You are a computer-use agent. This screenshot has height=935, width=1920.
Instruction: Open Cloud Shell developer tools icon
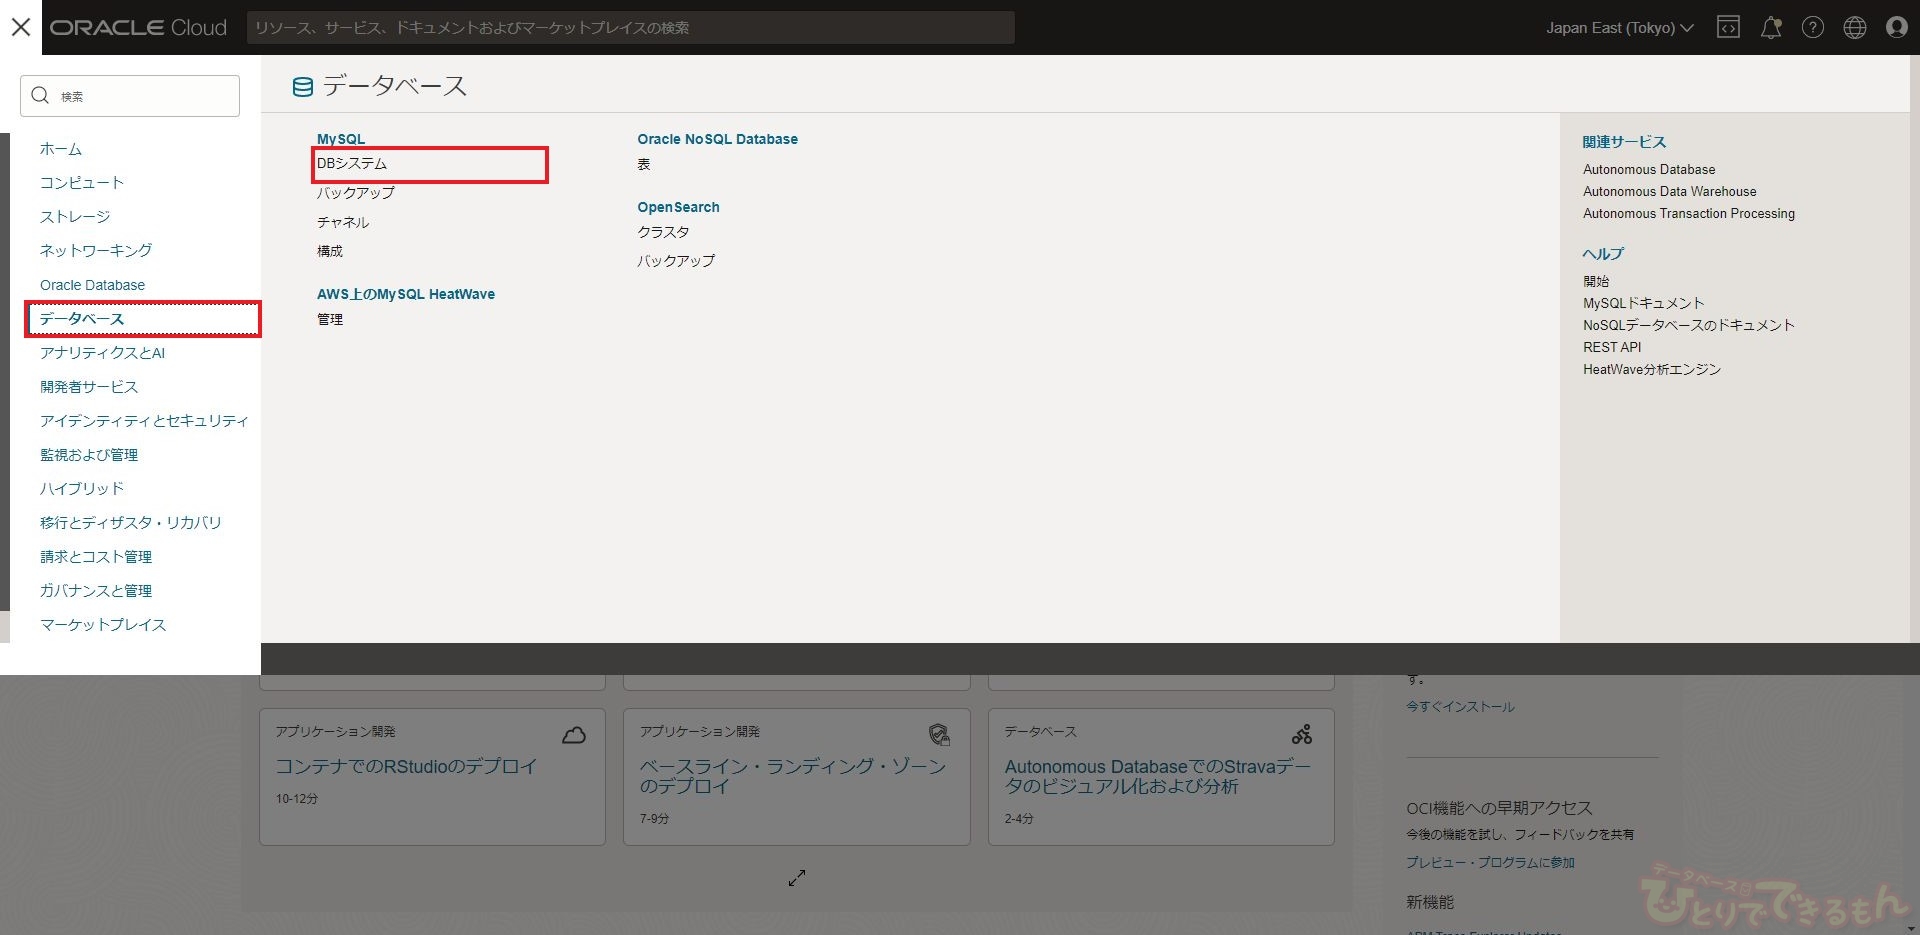coord(1728,28)
